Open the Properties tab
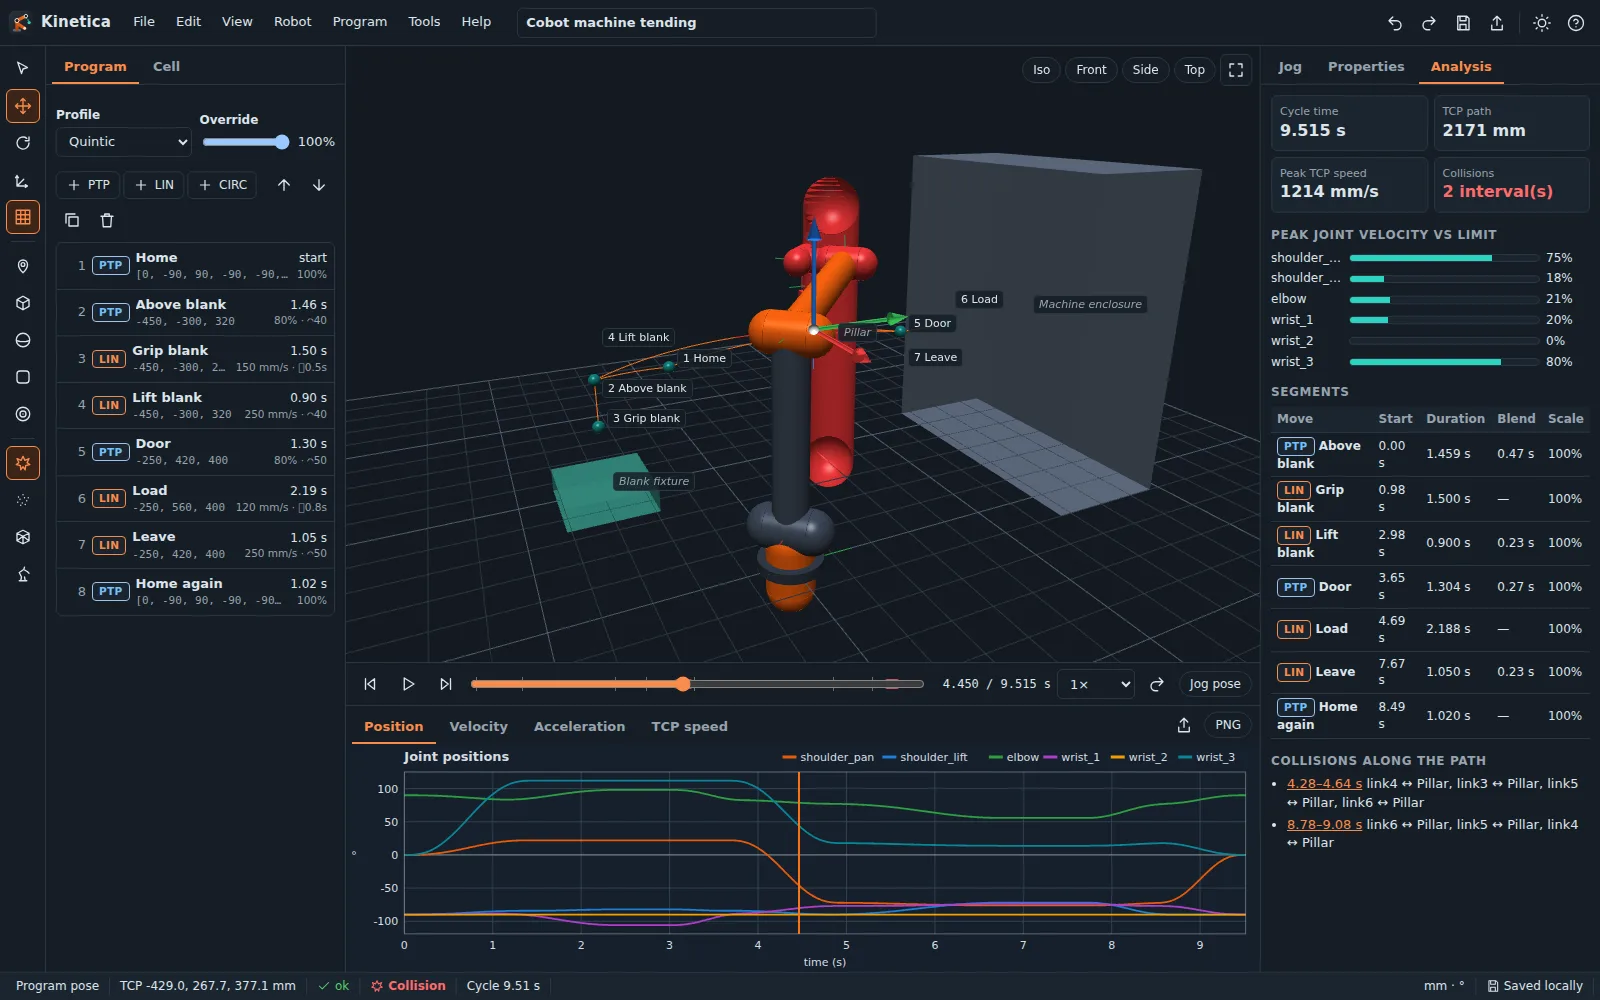1600x1000 pixels. click(1366, 67)
